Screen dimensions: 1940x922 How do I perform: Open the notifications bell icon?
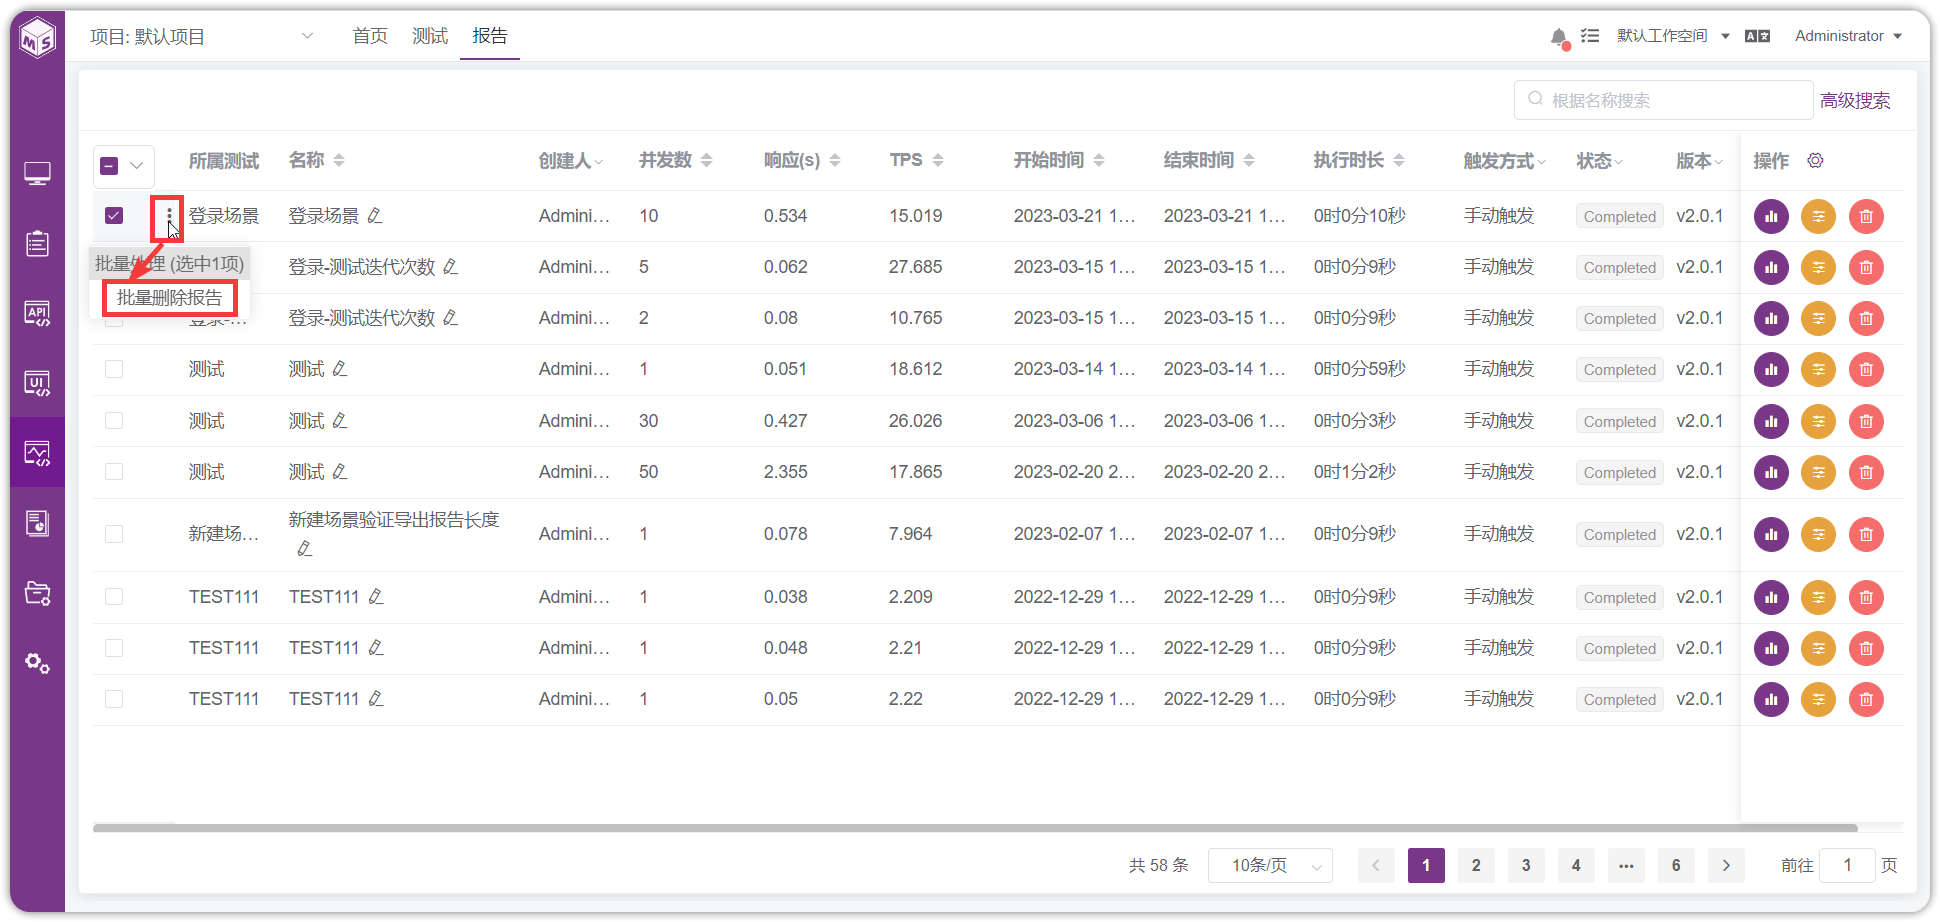pyautogui.click(x=1559, y=37)
